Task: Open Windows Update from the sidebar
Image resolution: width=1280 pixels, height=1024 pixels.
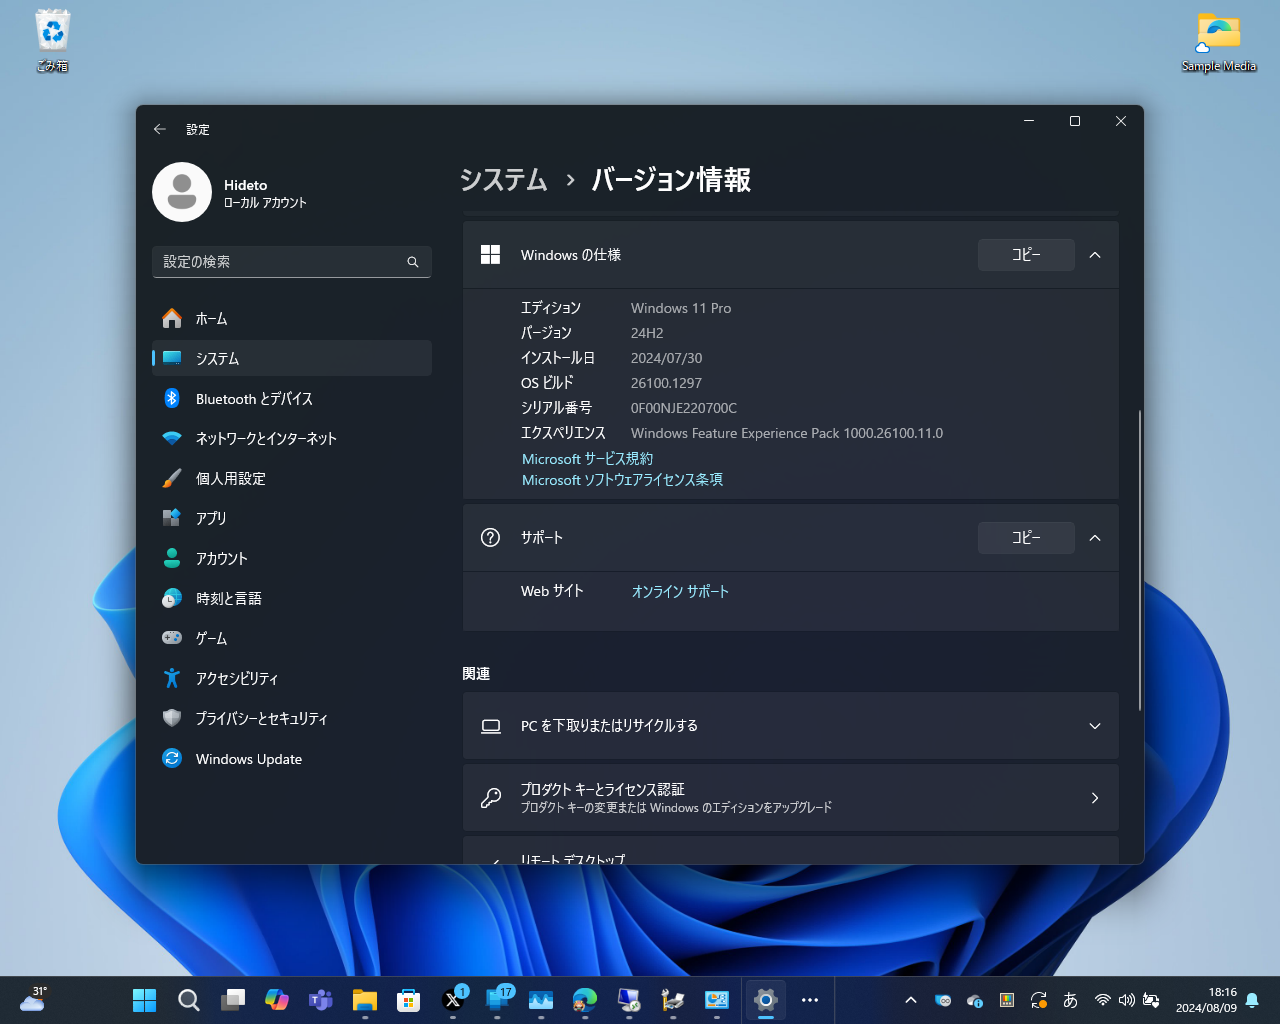Action: point(248,758)
